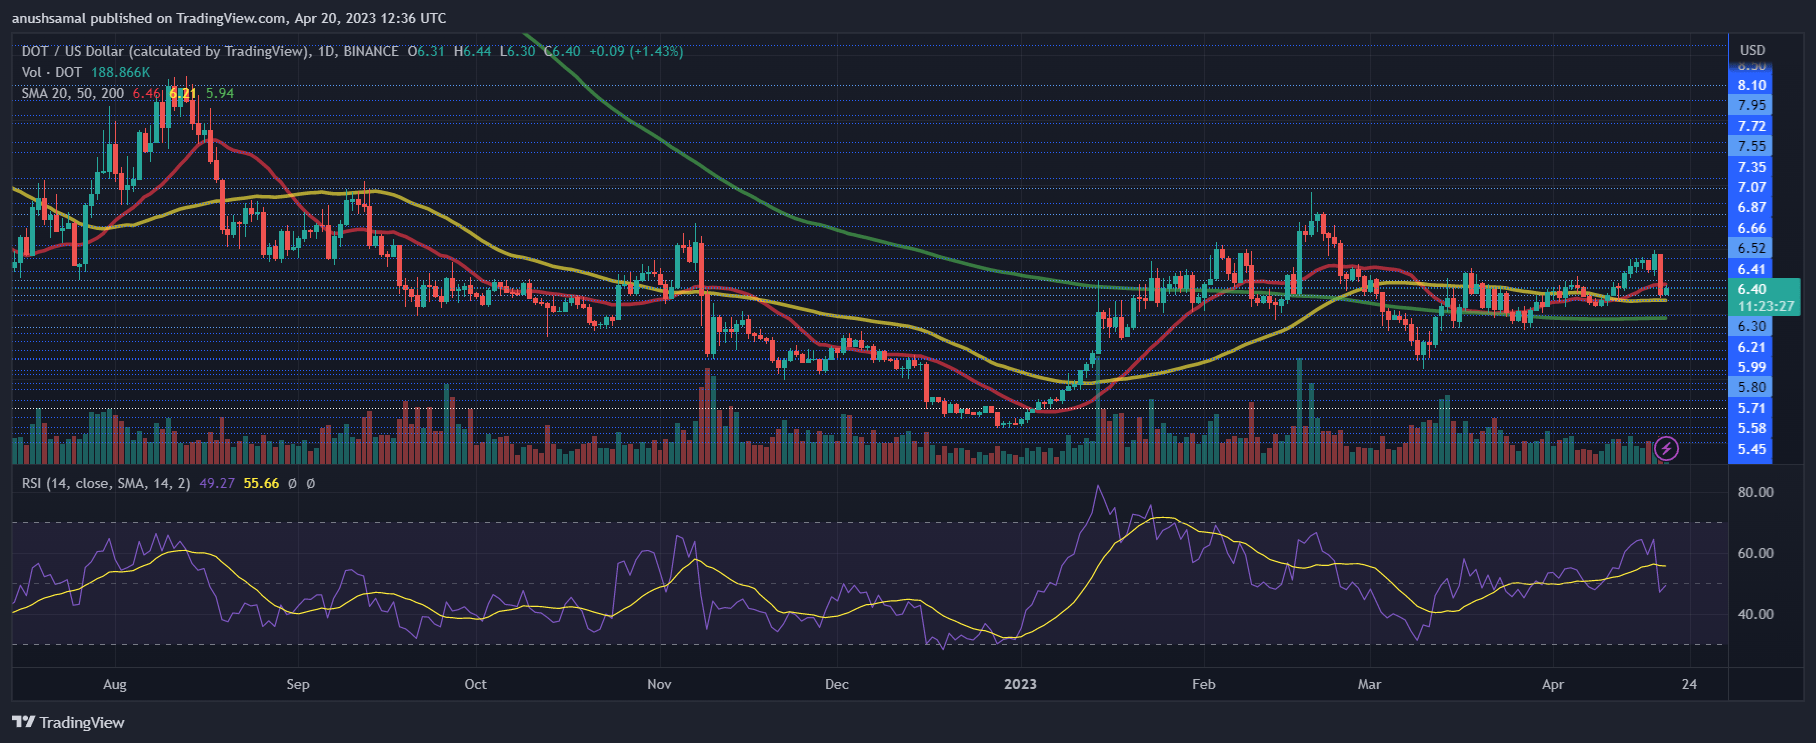Screen dimensions: 1816x743
Task: Click the Aug label on time axis
Action: coord(115,684)
